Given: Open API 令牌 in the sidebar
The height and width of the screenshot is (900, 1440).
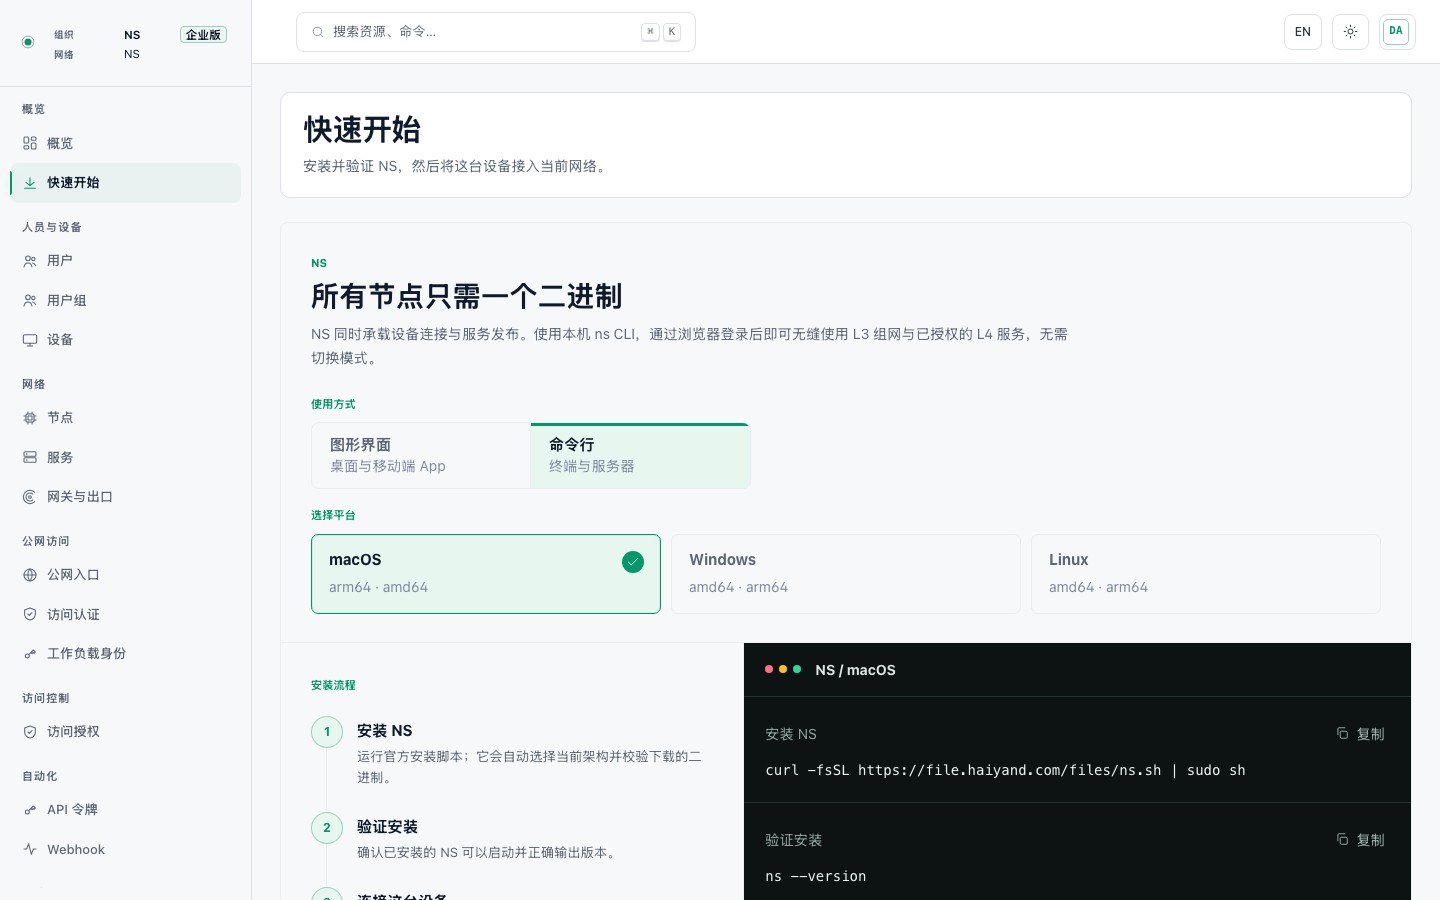Looking at the screenshot, I should pos(126,810).
